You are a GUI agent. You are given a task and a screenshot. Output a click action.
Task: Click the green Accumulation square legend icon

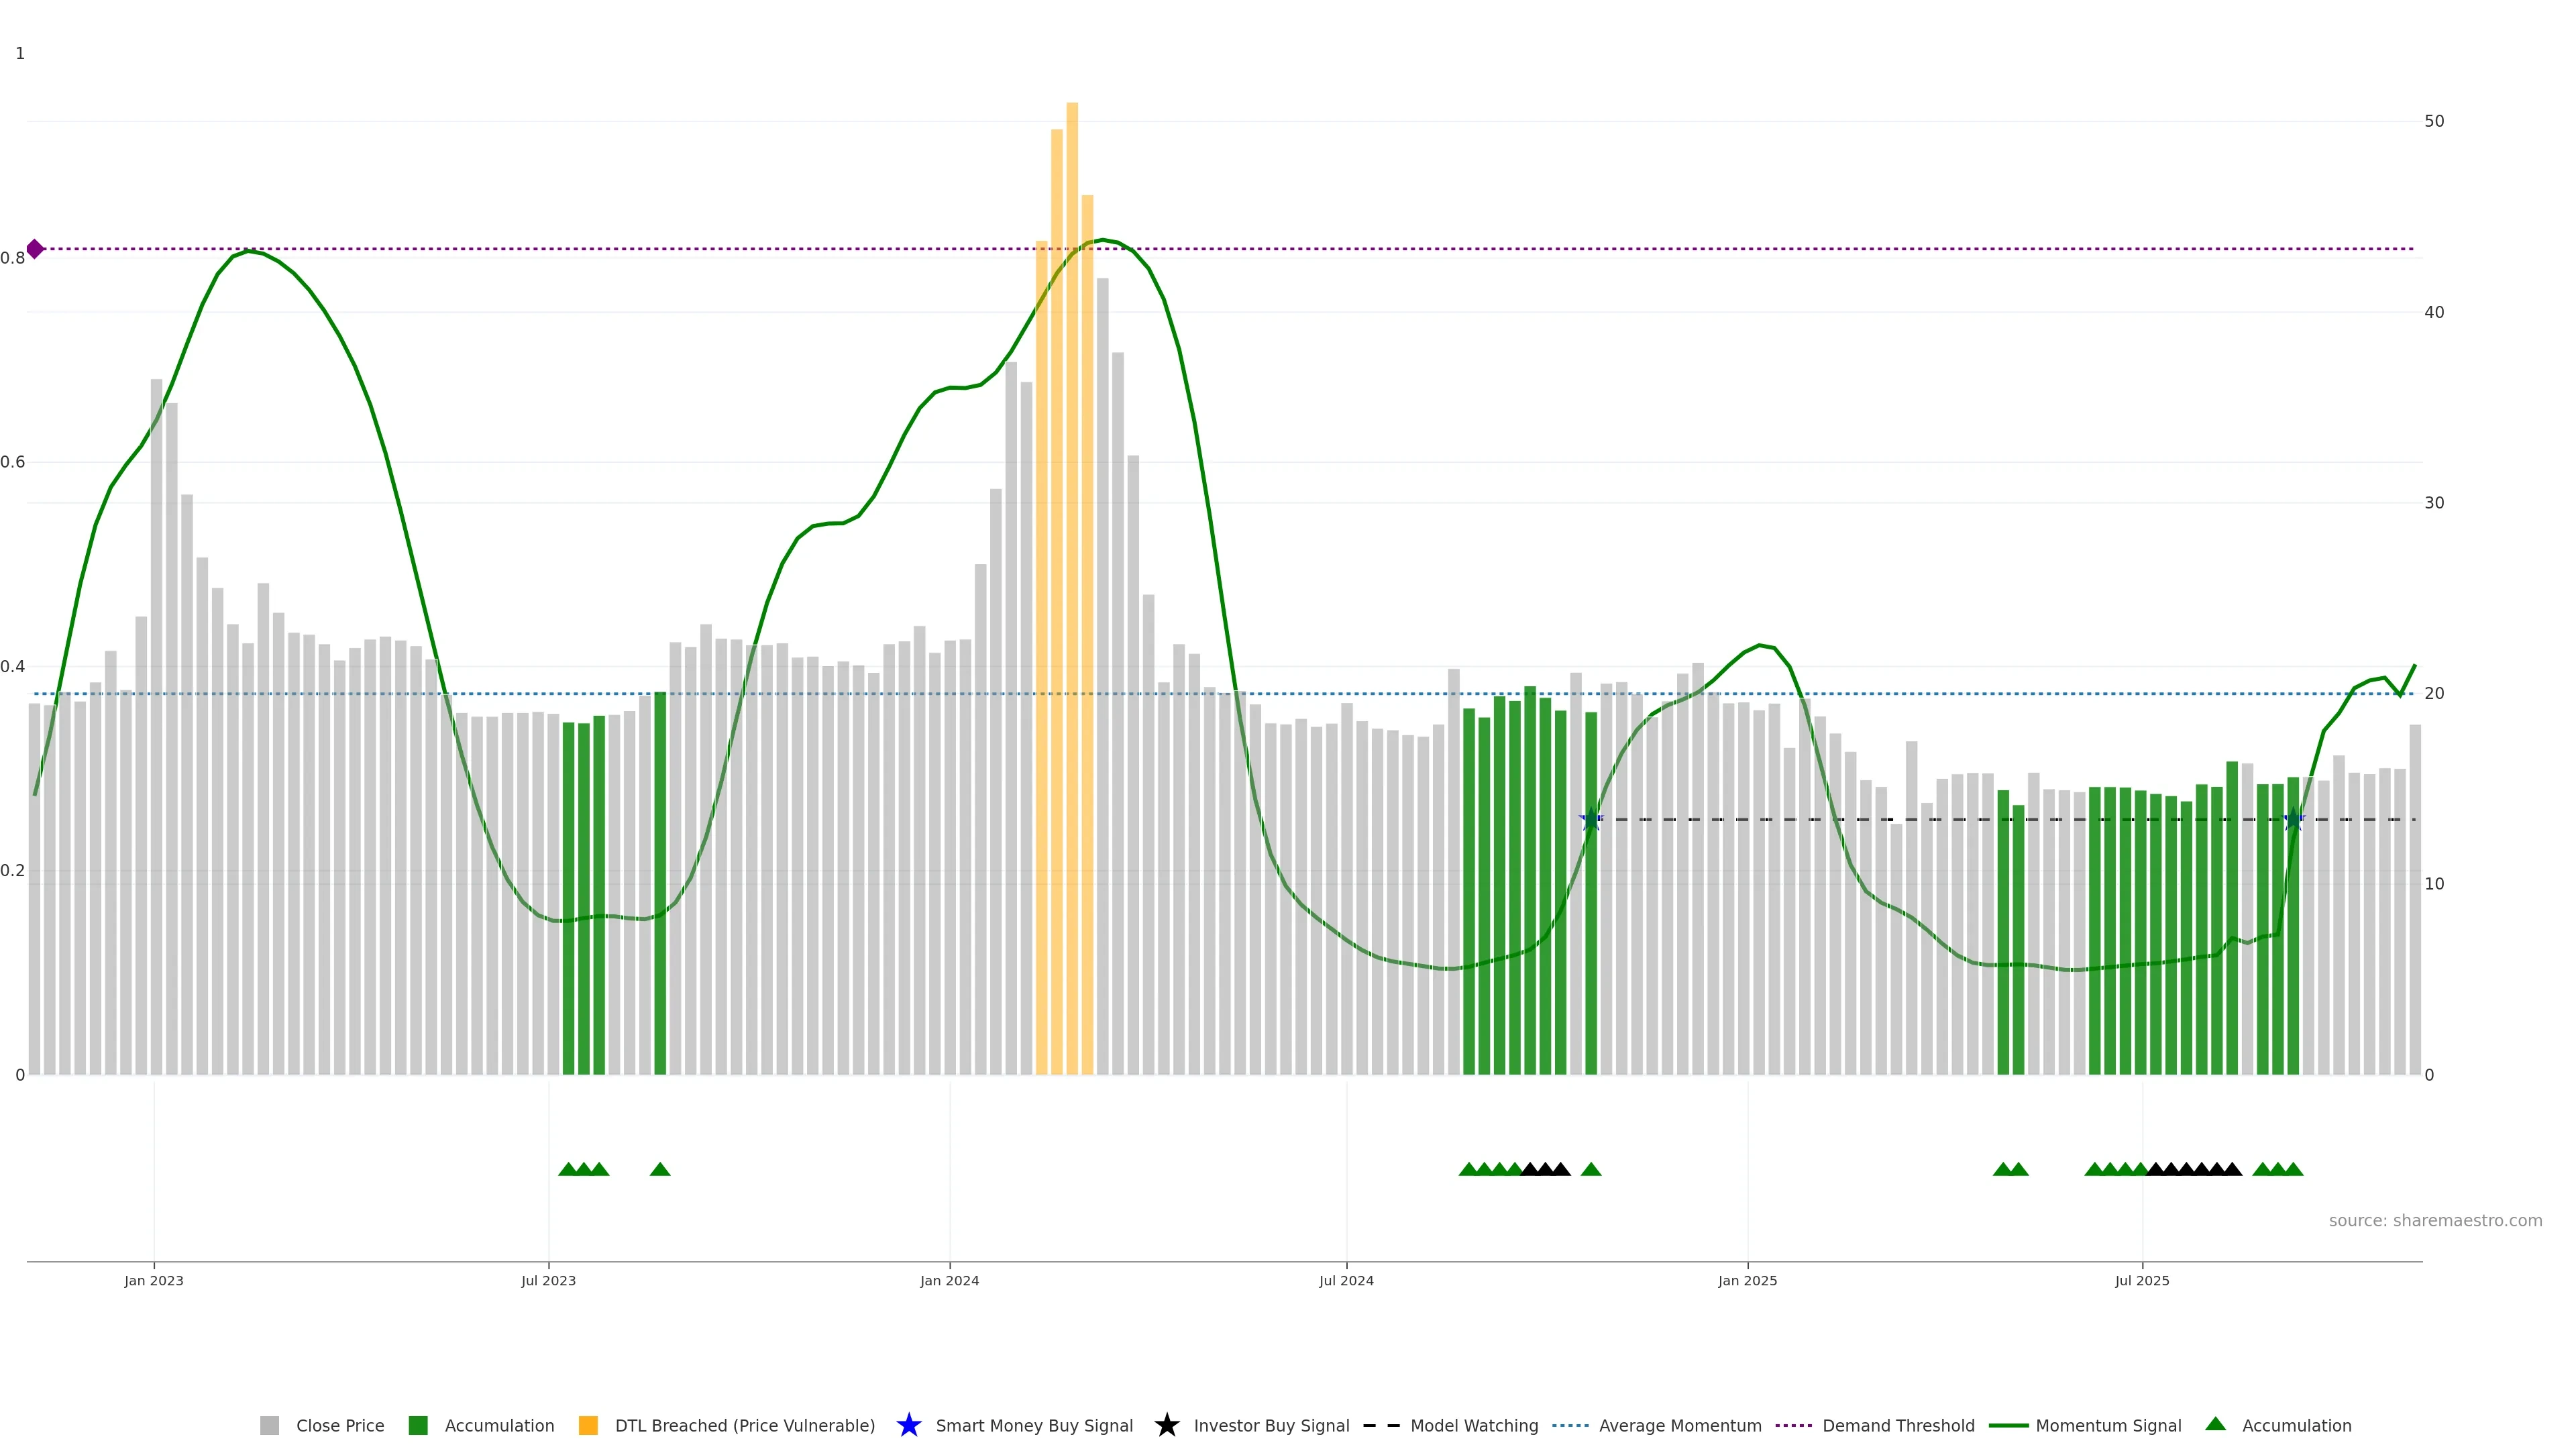point(418,1425)
